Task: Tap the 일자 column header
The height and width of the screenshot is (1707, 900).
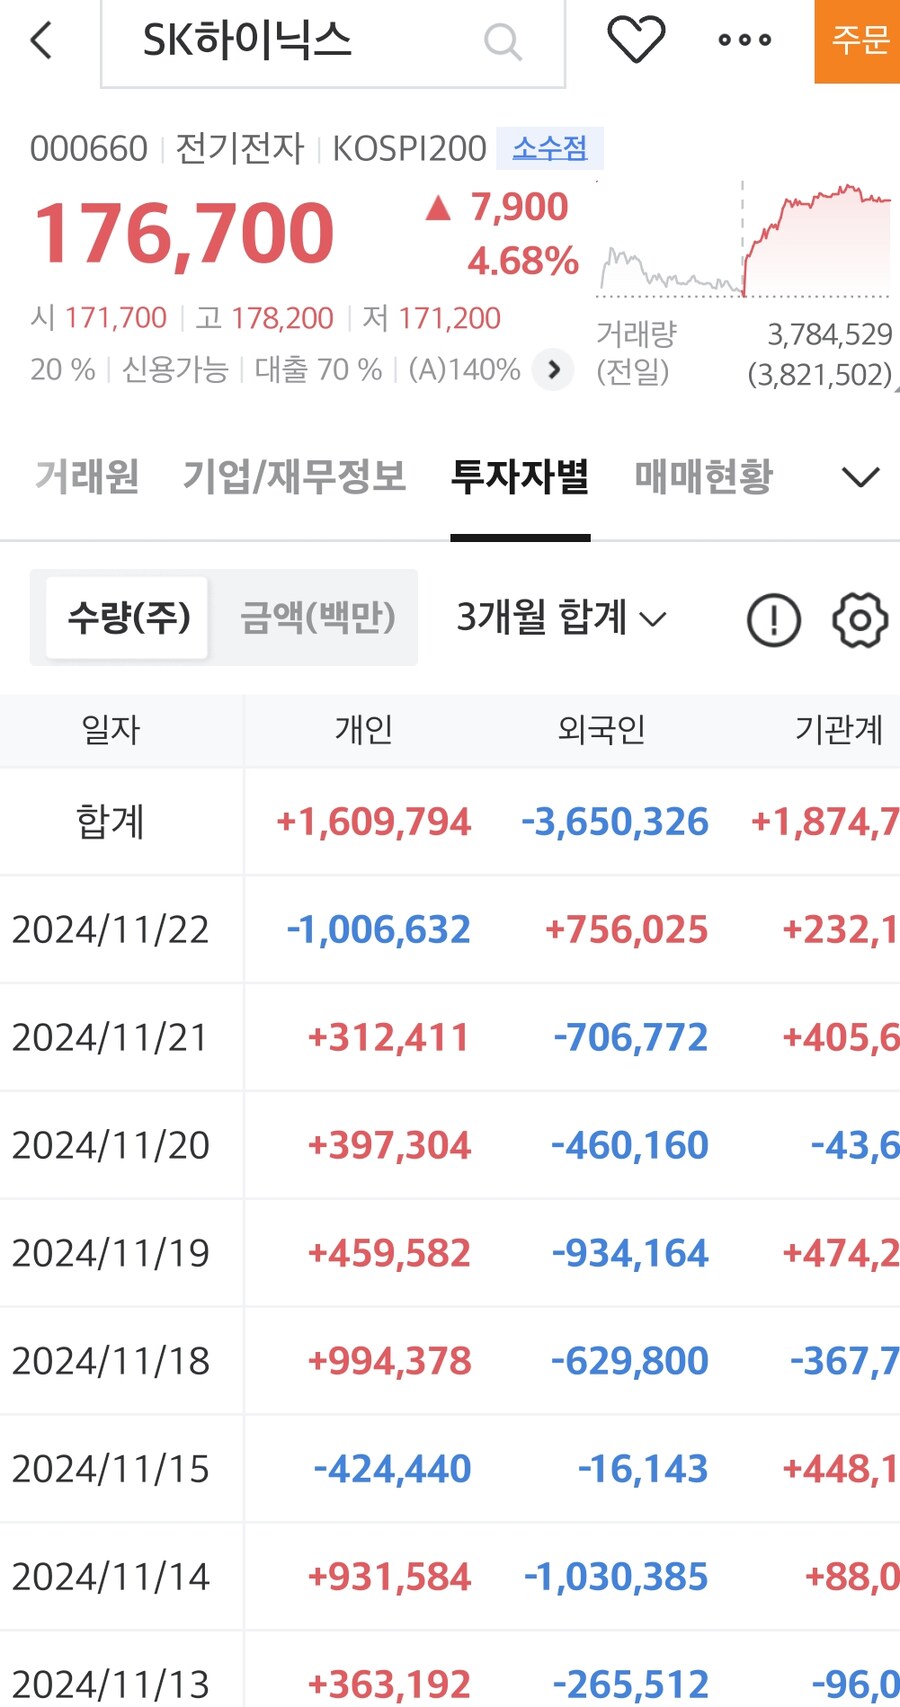Action: [110, 730]
